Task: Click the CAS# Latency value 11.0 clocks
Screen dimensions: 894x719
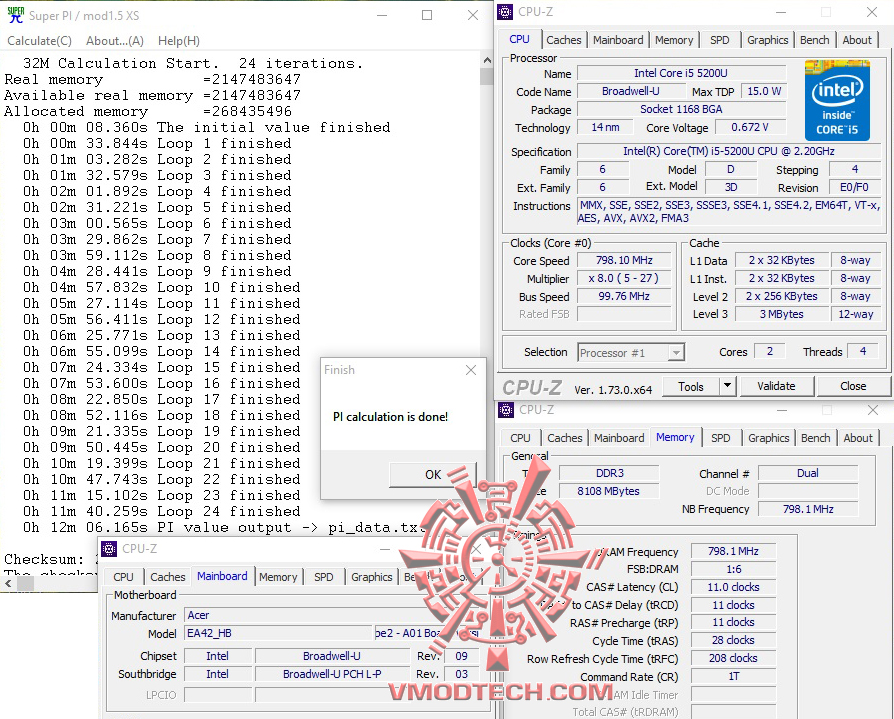Action: (733, 587)
